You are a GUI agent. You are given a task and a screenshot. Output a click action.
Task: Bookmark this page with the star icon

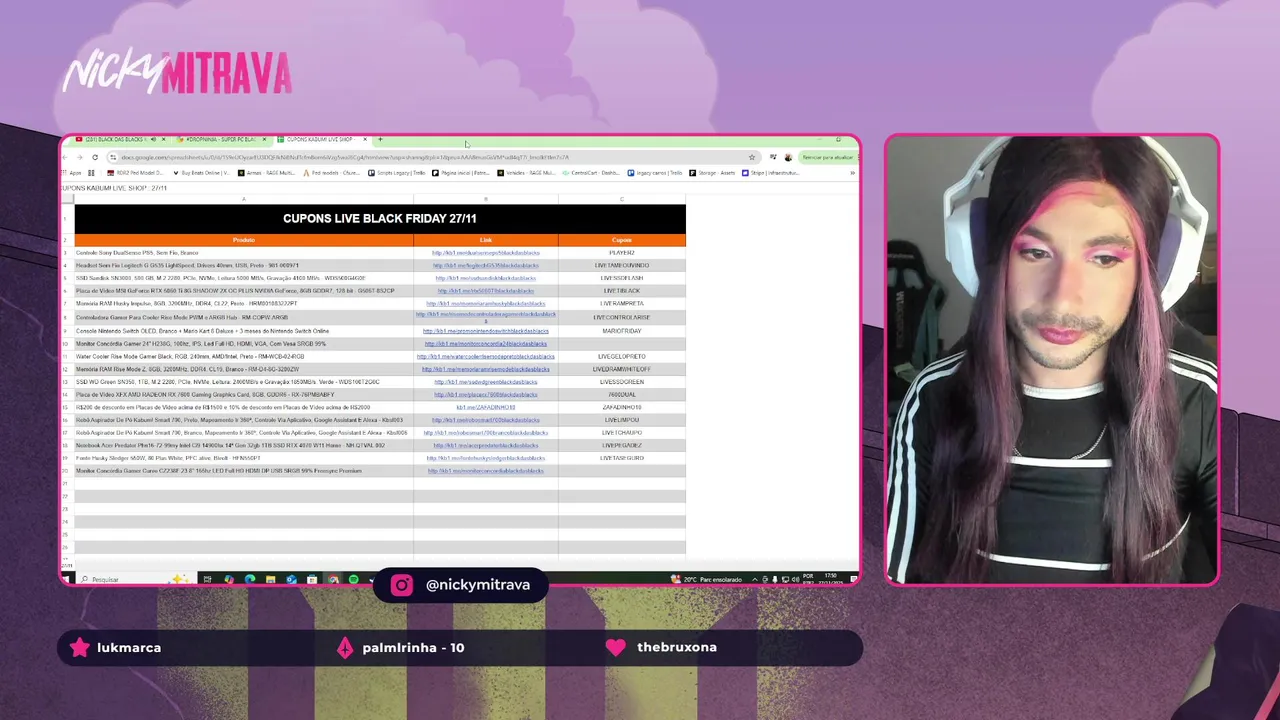752,157
